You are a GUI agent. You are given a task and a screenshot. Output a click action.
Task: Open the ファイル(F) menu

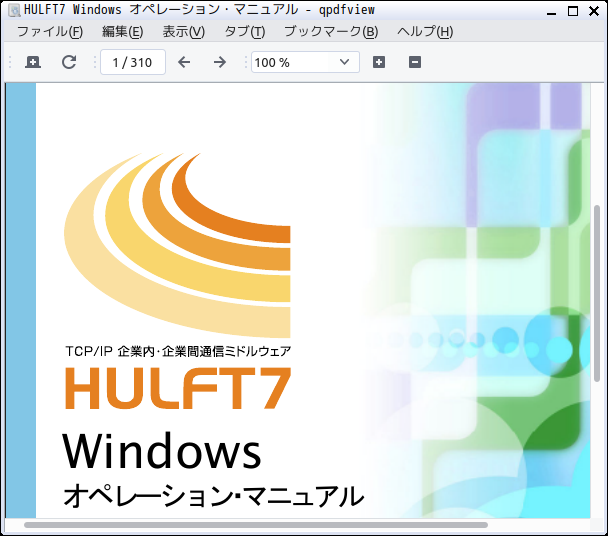tap(50, 31)
